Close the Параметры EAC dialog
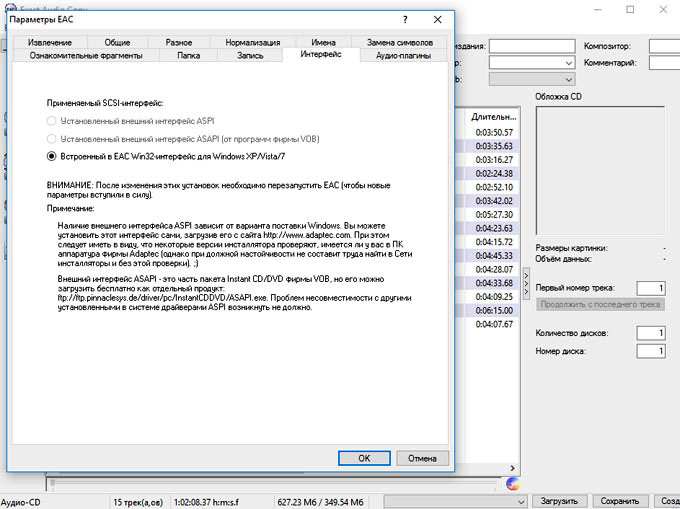Screen dimensions: 680x509 (437, 19)
